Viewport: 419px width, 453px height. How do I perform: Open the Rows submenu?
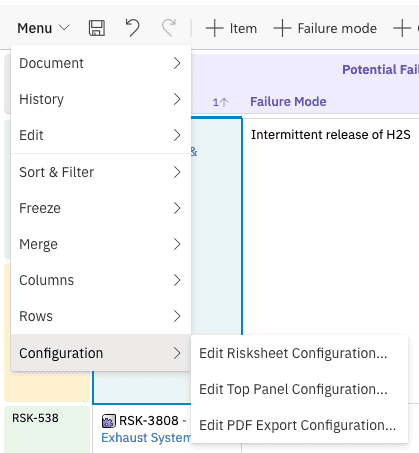click(101, 316)
